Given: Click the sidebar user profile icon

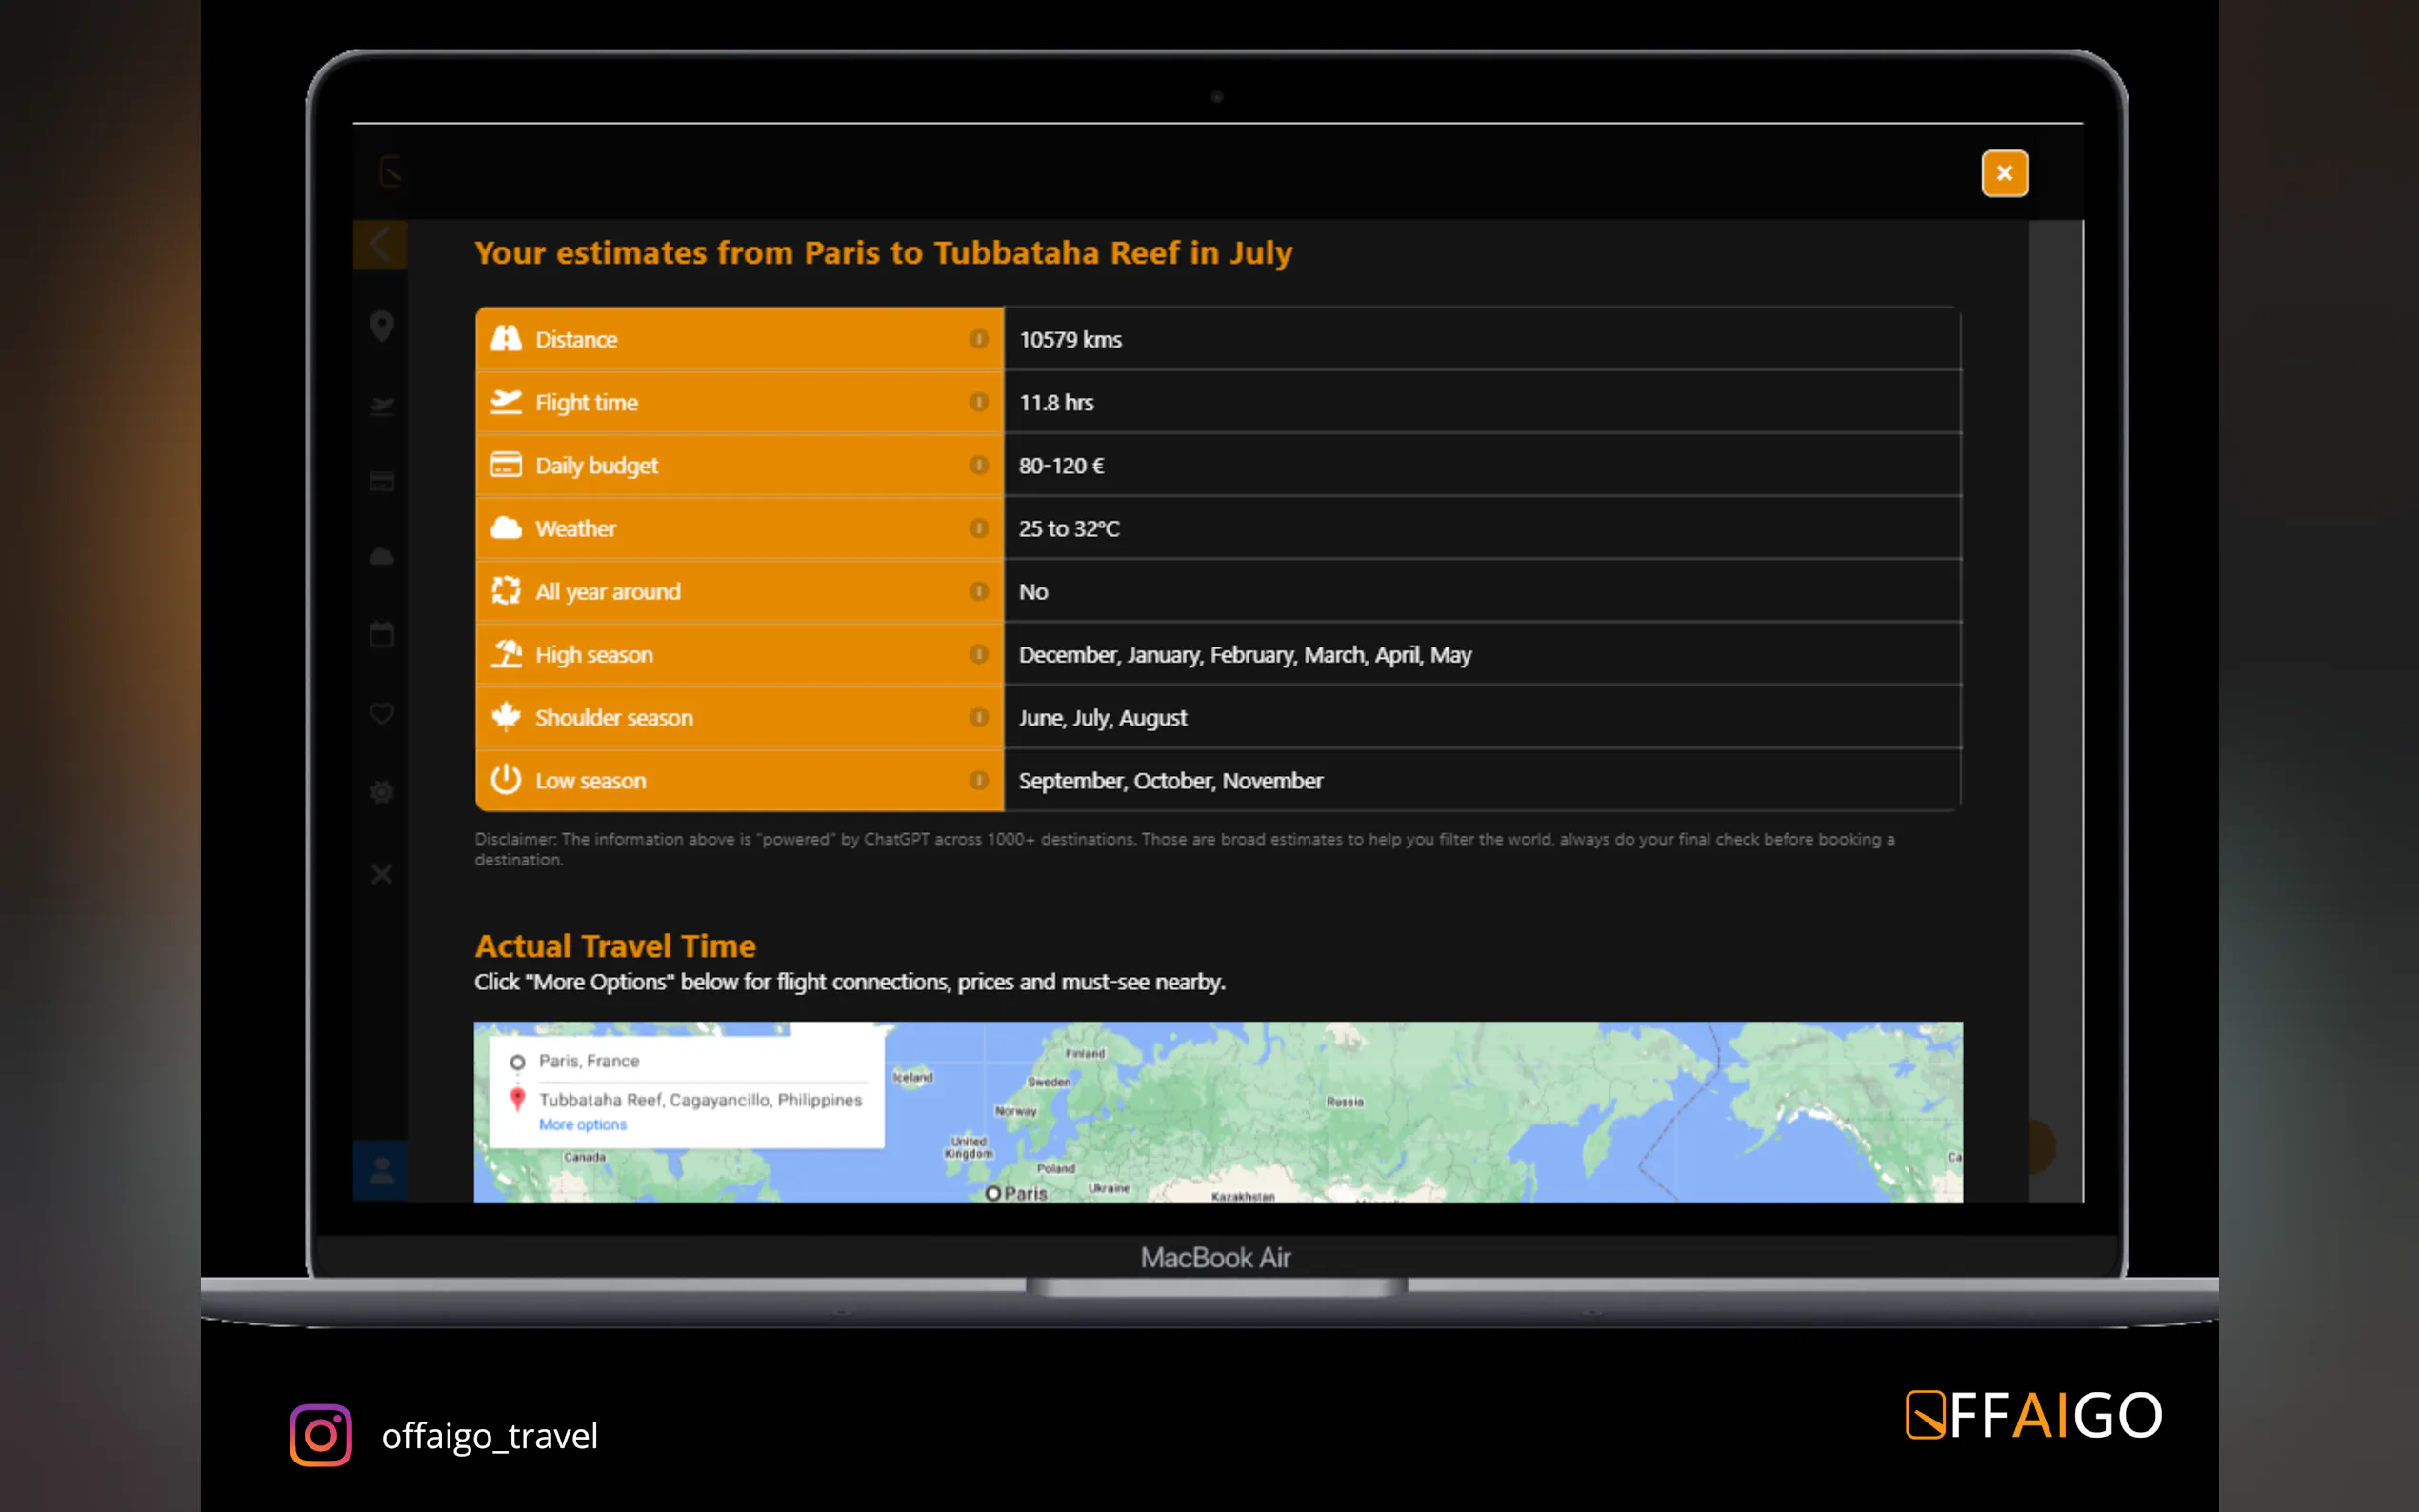Looking at the screenshot, I should click(x=381, y=1170).
